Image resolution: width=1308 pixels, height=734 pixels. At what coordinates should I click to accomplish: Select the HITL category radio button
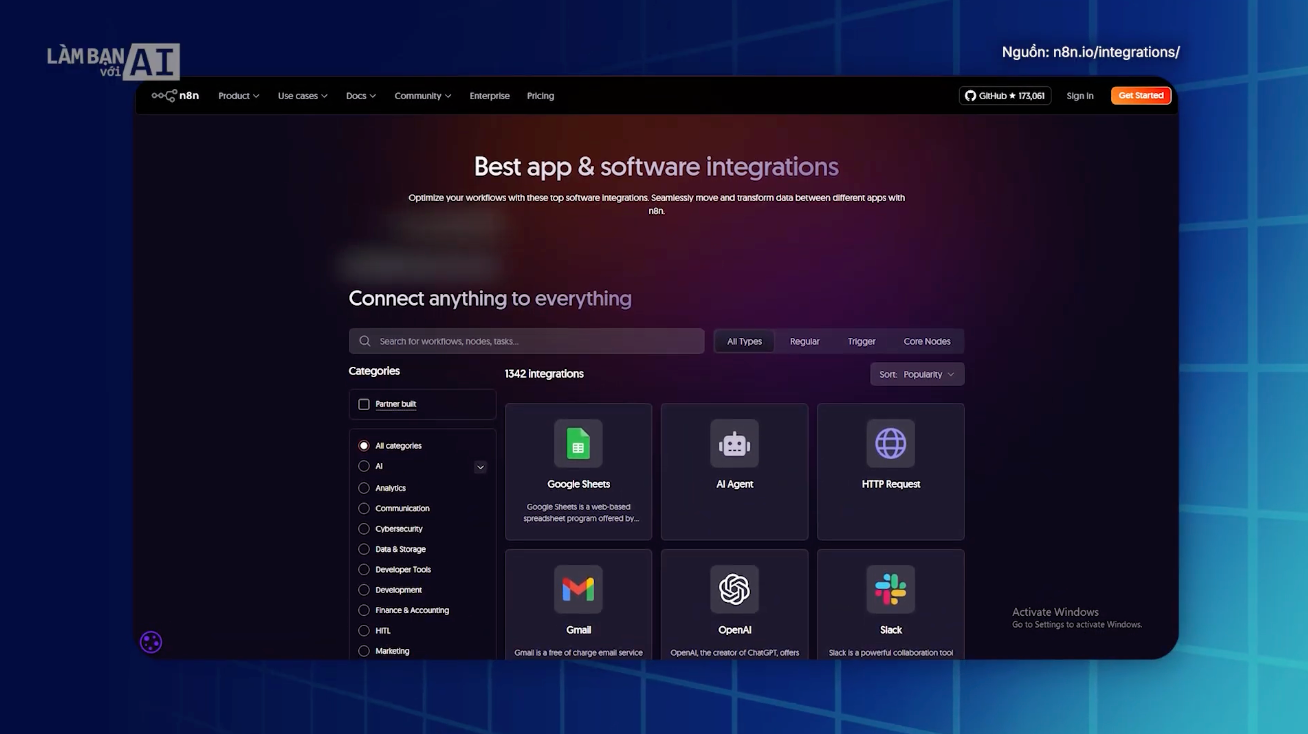click(x=364, y=631)
